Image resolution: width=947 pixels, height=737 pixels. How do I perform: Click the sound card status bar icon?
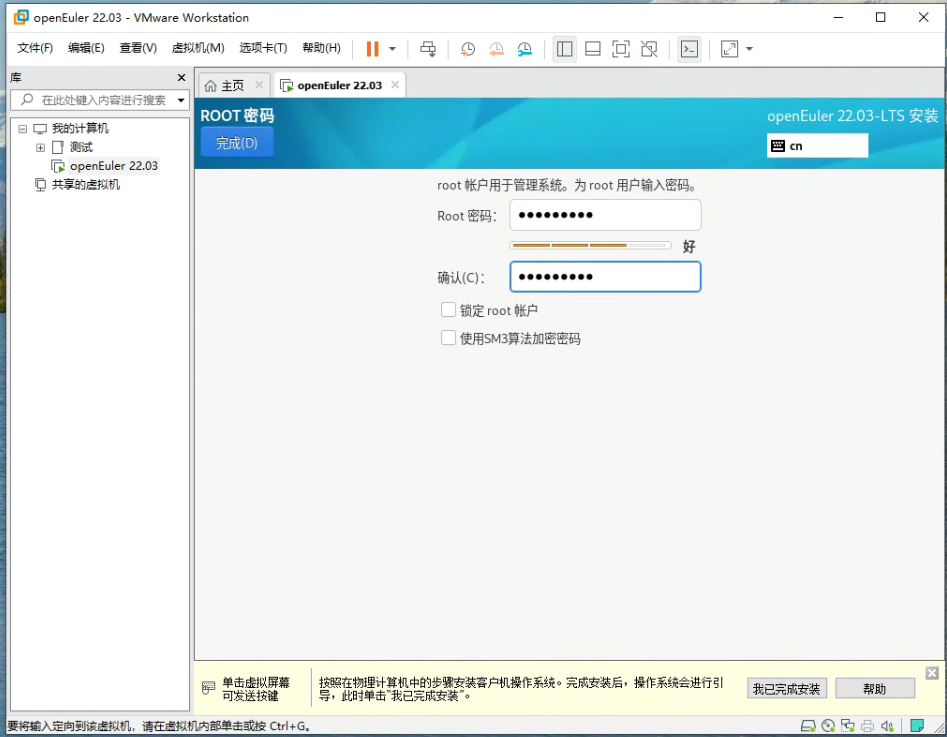tap(887, 726)
